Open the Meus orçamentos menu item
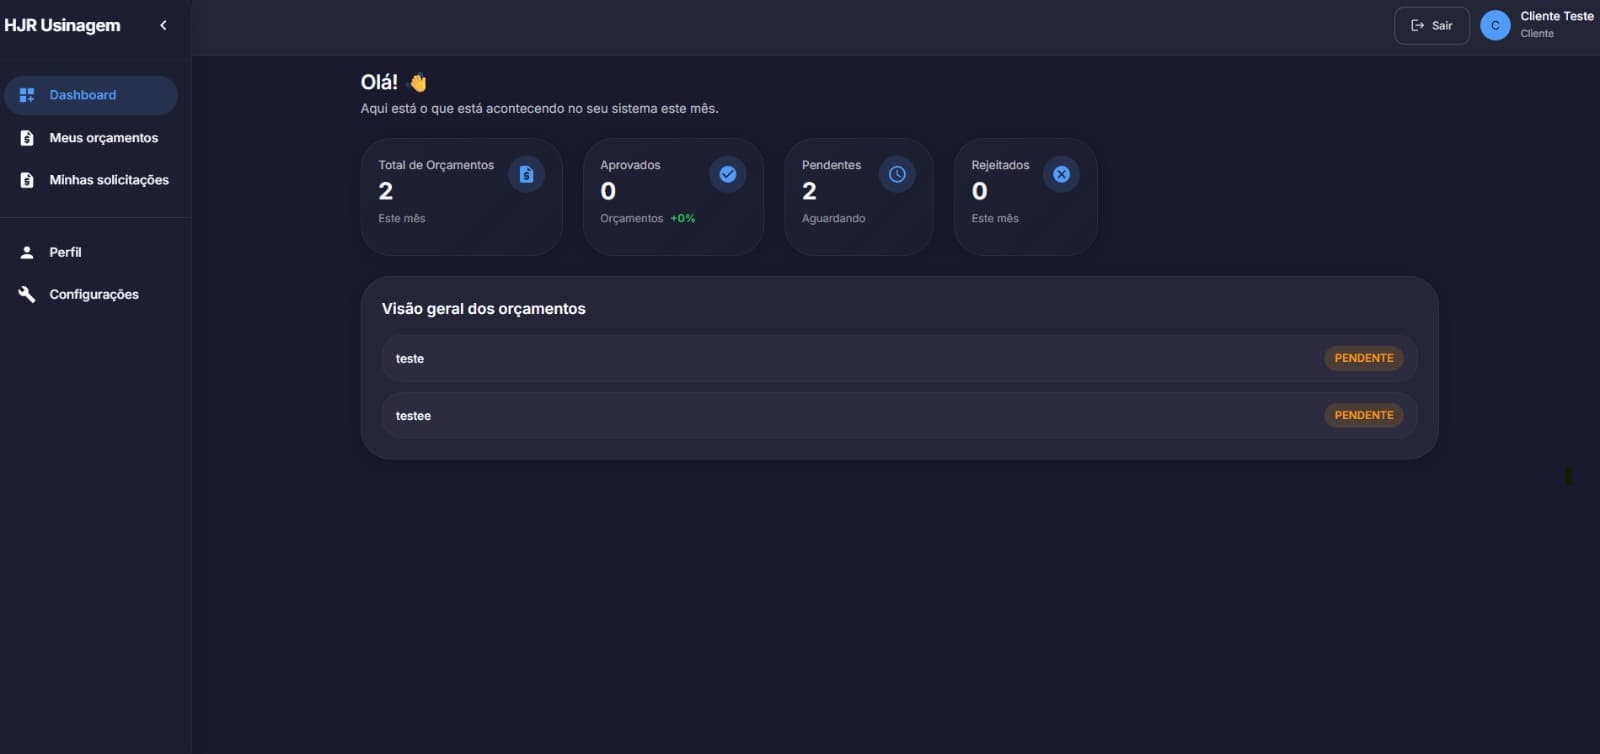This screenshot has height=754, width=1600. [103, 138]
